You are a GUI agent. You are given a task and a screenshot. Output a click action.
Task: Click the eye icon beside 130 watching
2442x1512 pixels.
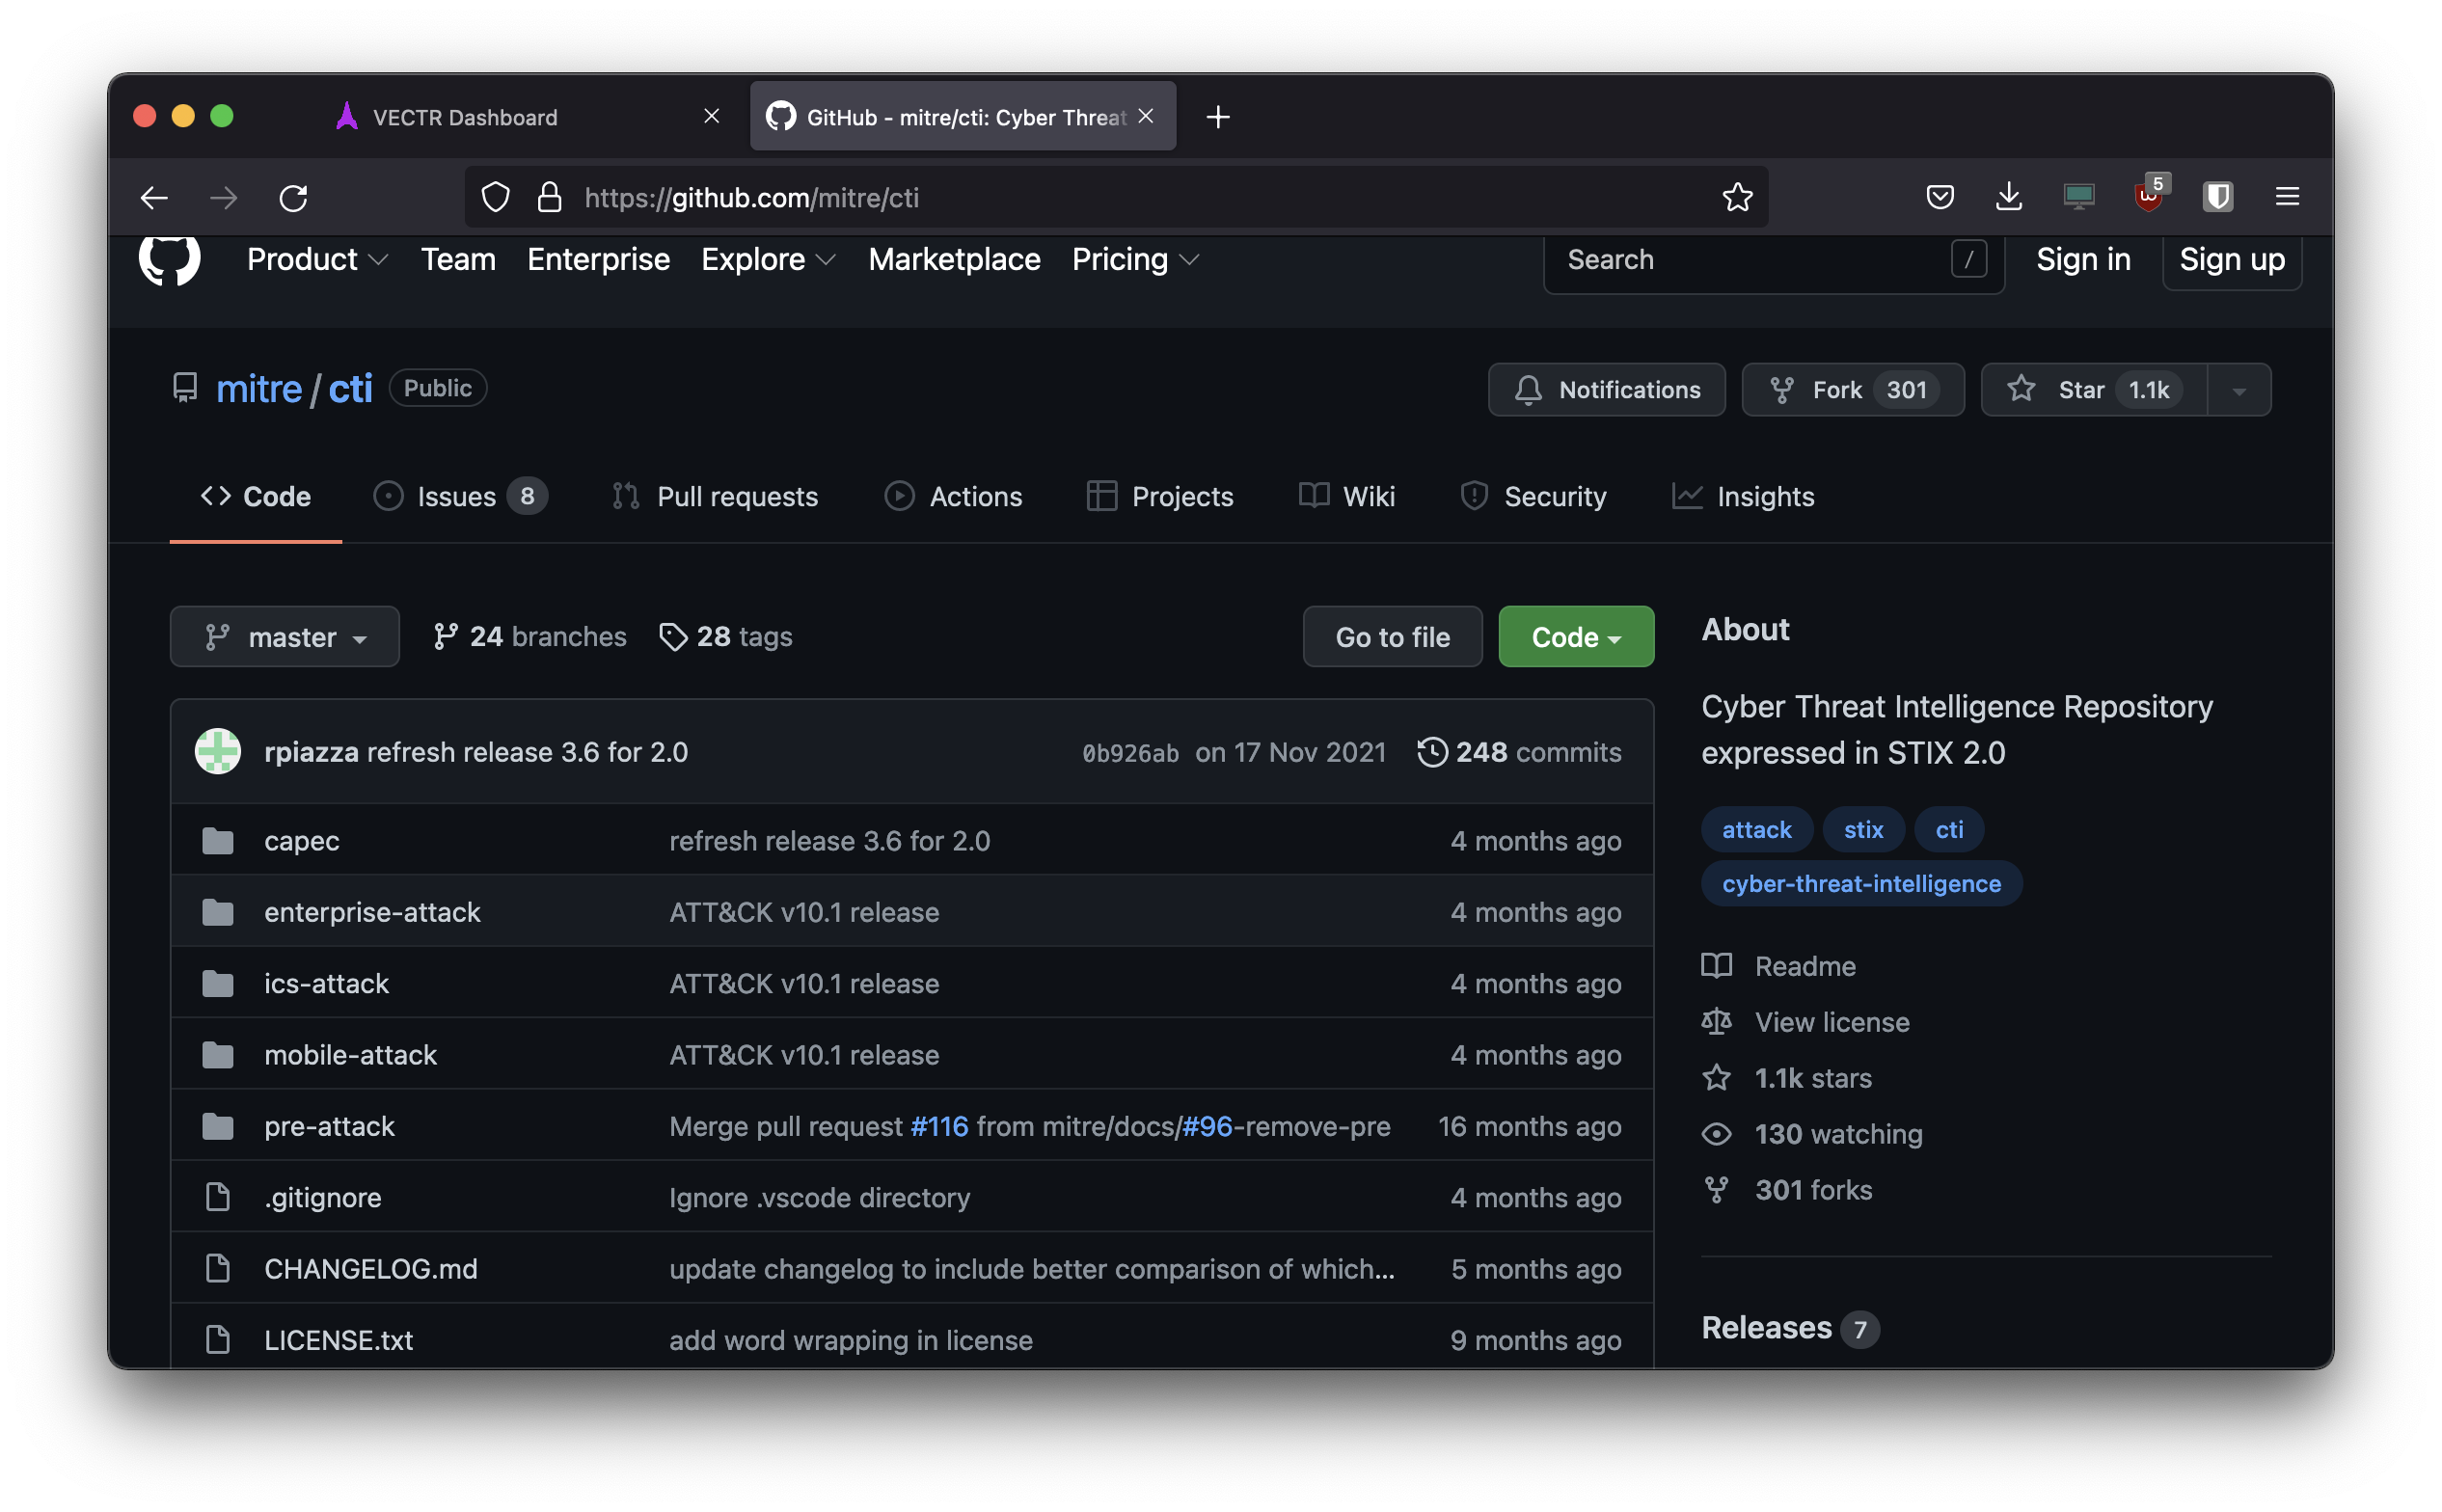1716,1134
